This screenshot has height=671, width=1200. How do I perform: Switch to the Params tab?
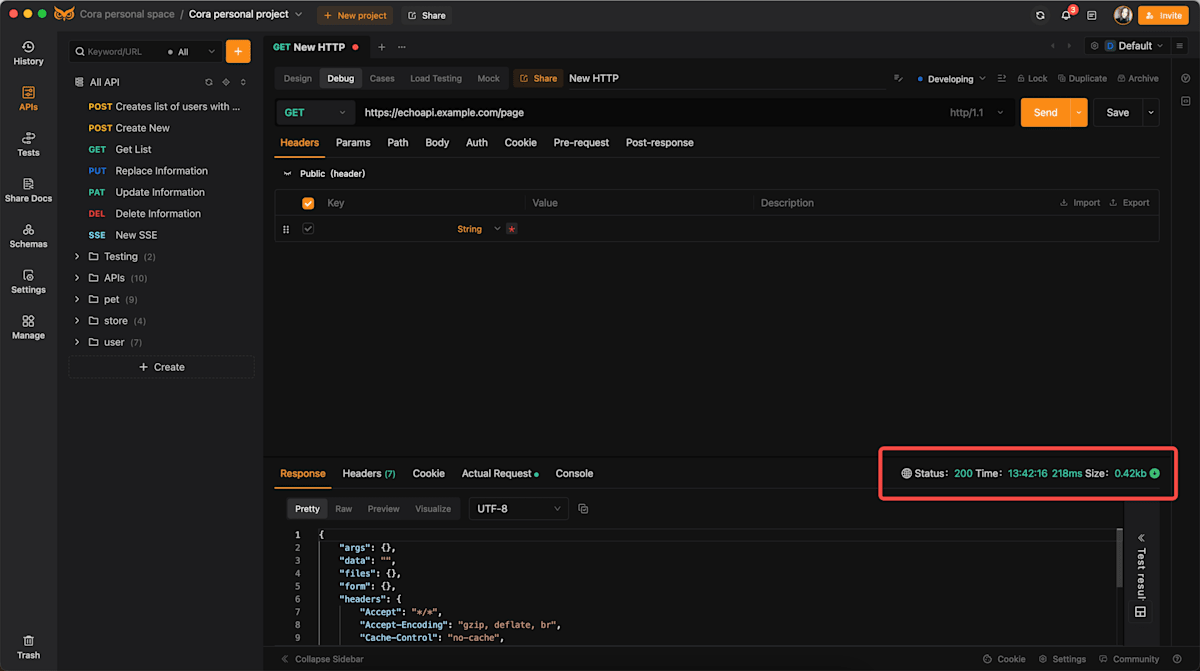pyautogui.click(x=353, y=143)
